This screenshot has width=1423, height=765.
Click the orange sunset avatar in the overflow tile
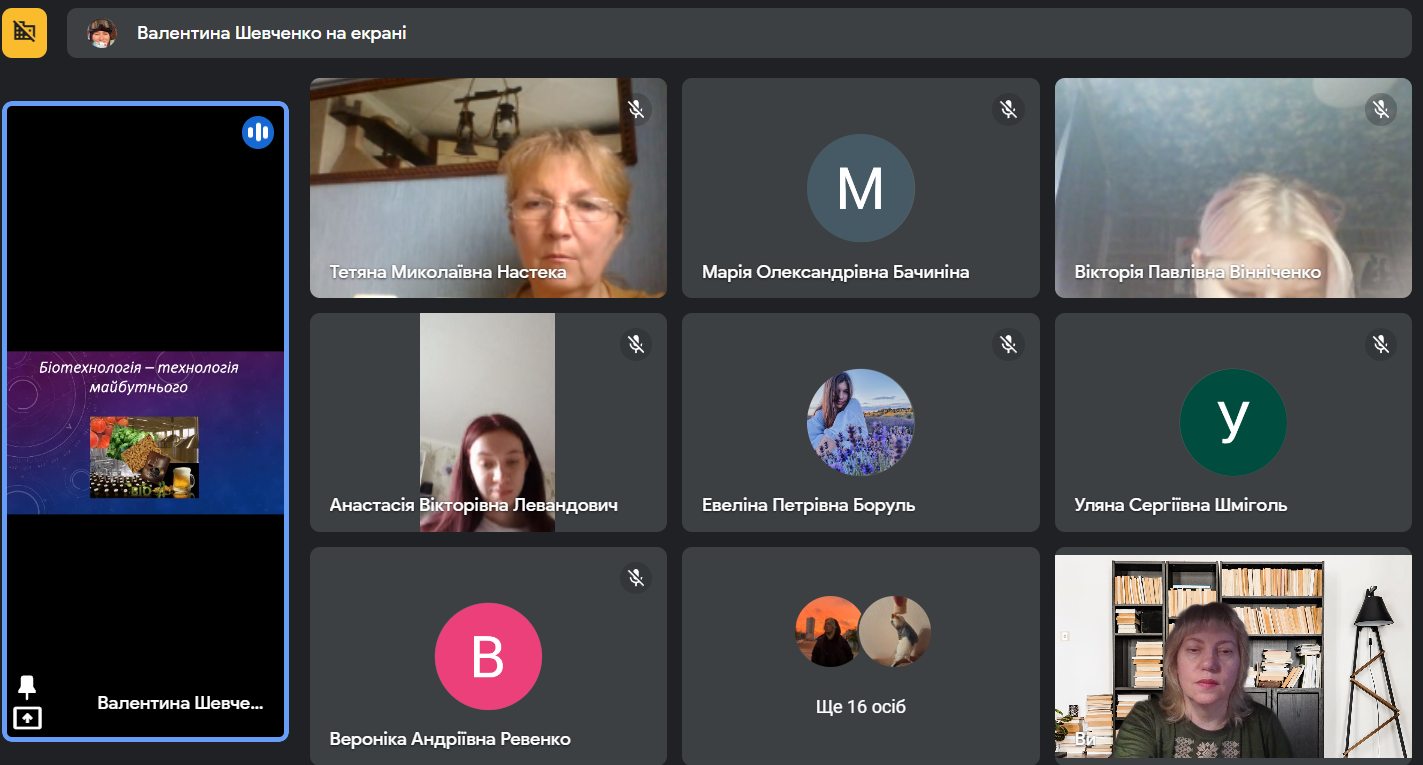pos(830,631)
